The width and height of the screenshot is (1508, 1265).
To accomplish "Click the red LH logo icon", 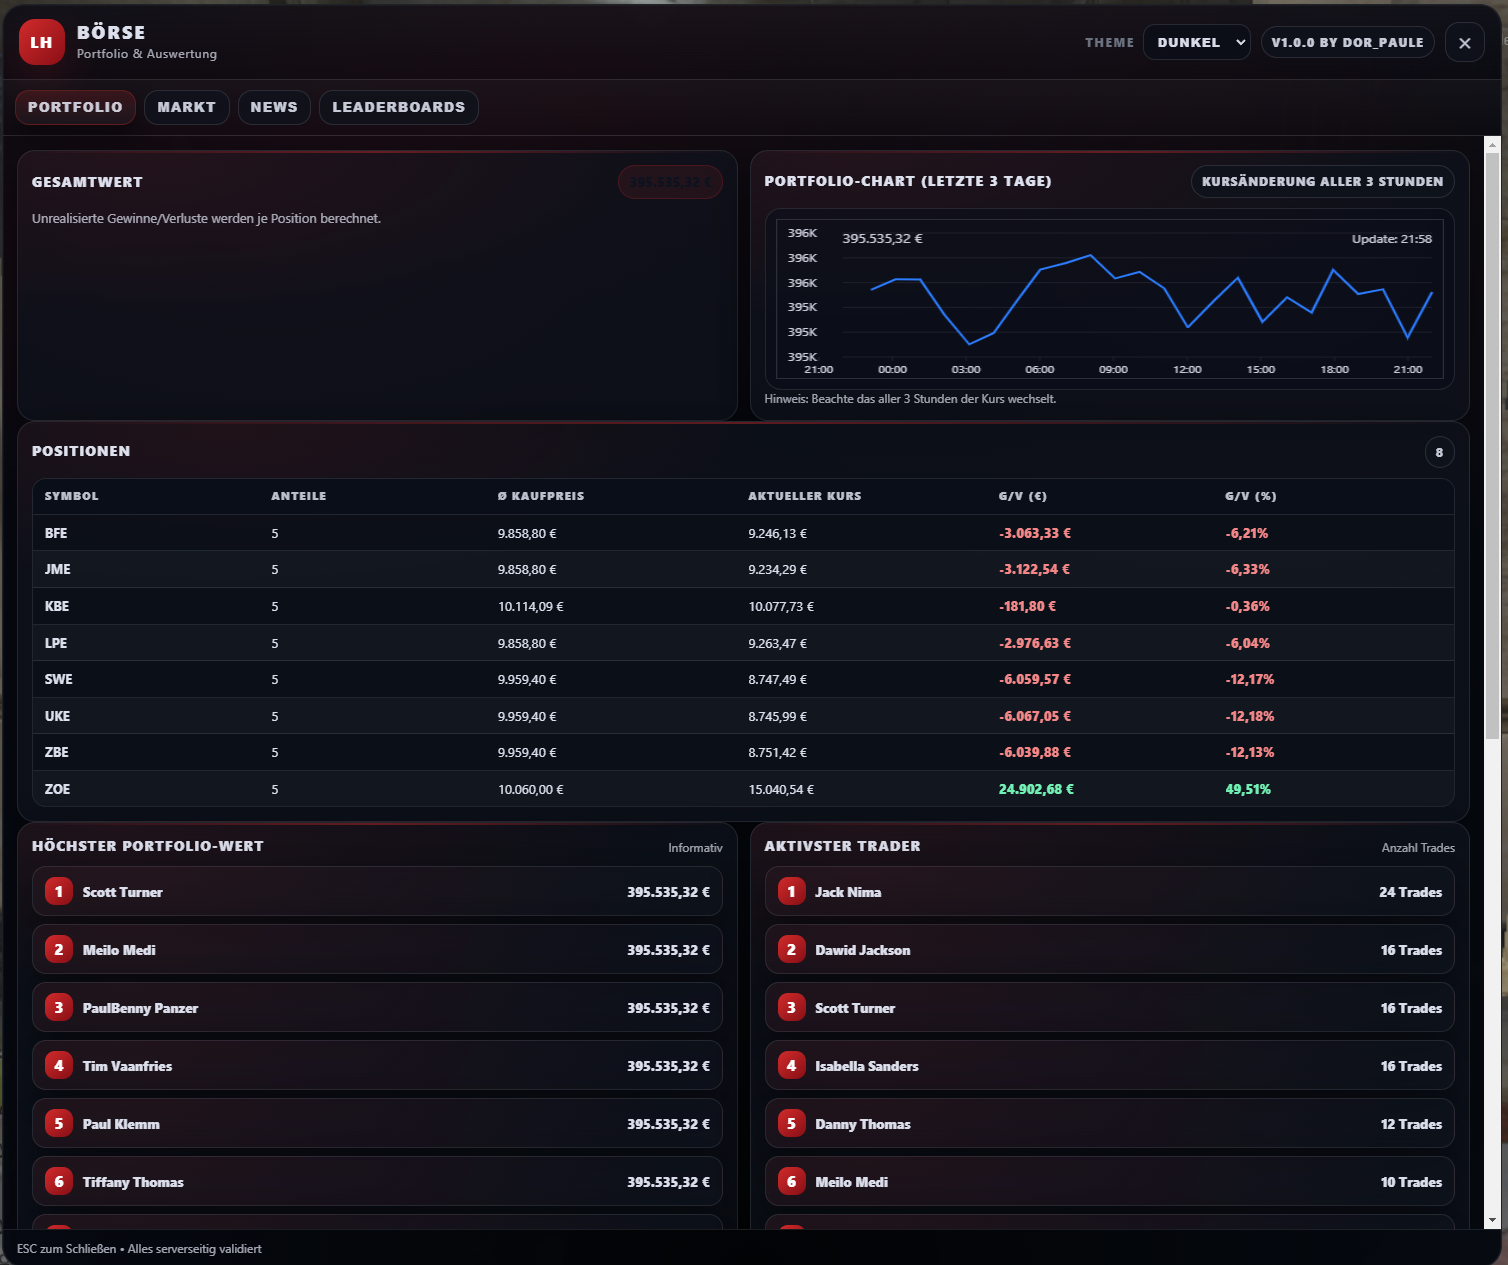I will pyautogui.click(x=41, y=42).
